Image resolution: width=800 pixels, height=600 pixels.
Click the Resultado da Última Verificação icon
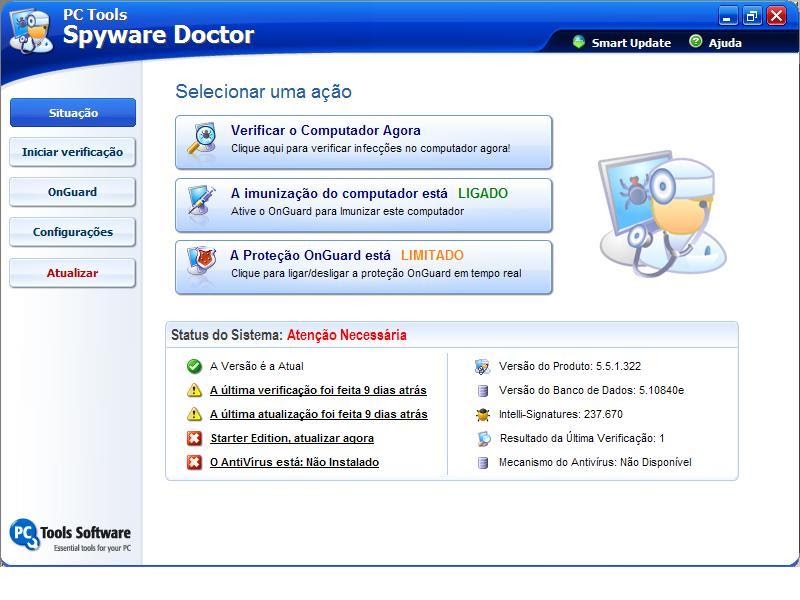click(x=483, y=438)
